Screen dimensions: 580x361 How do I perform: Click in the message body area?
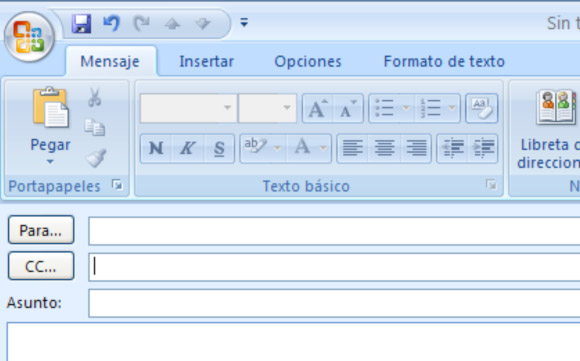[293, 342]
